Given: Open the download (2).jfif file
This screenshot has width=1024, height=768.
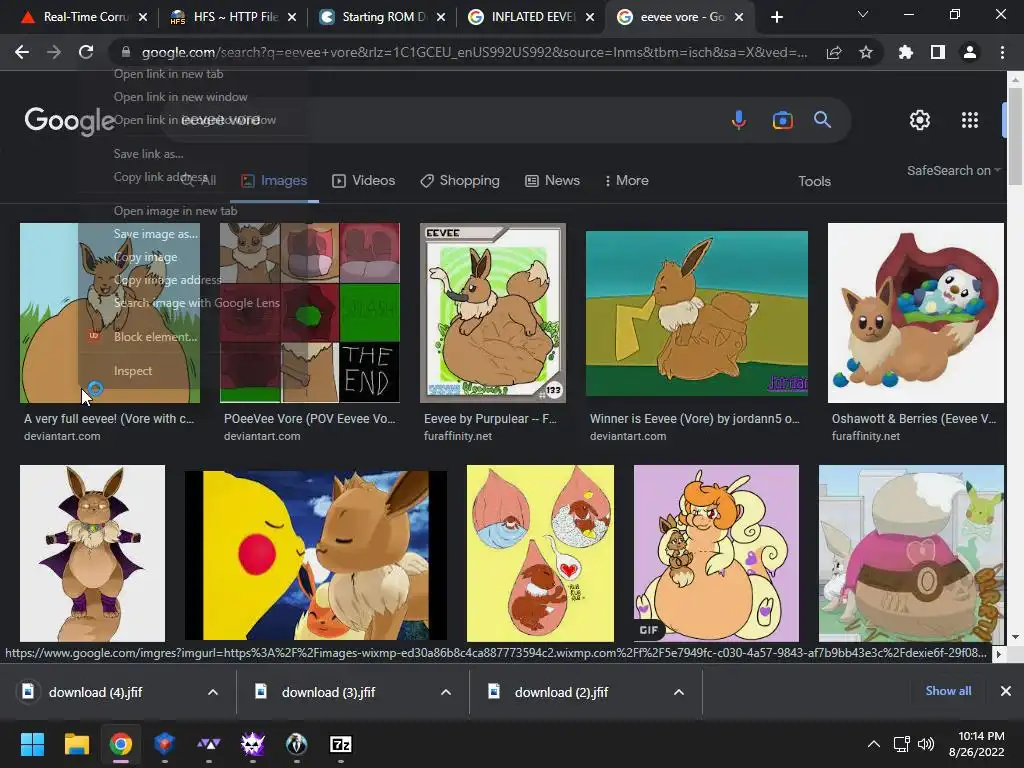Looking at the screenshot, I should [562, 692].
